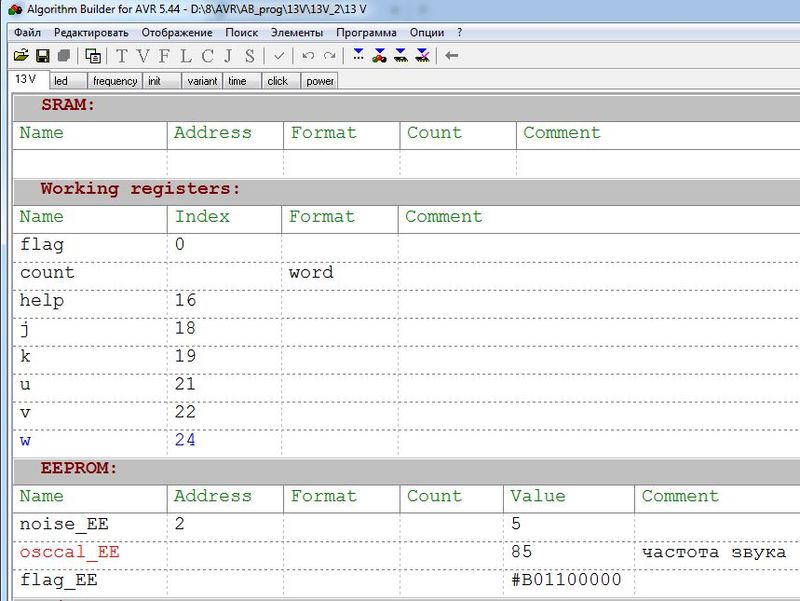Click the open file folder icon
800x601 pixels.
[x=20, y=56]
